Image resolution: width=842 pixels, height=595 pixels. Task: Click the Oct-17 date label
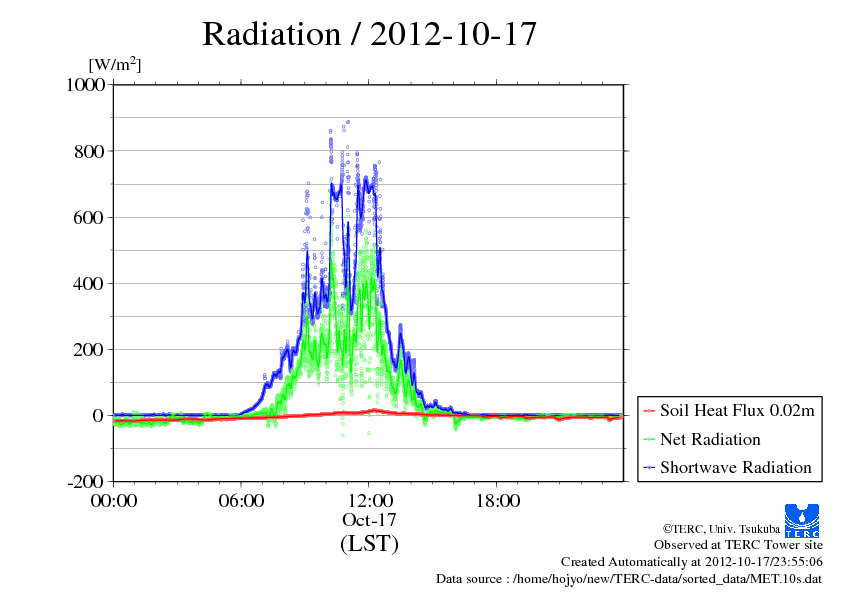pos(369,520)
